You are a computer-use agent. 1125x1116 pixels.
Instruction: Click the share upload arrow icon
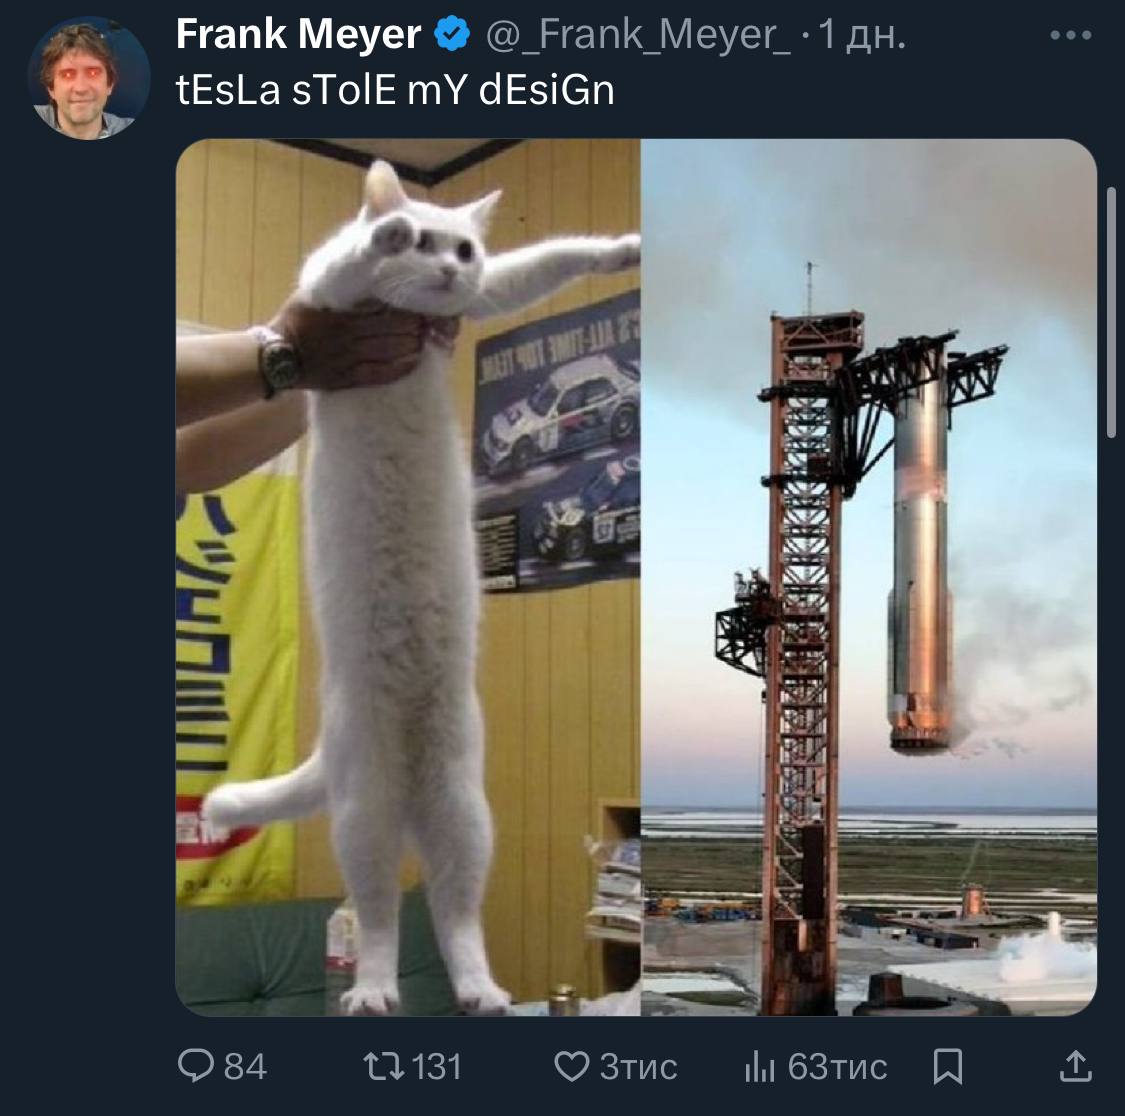pos(1074,1066)
